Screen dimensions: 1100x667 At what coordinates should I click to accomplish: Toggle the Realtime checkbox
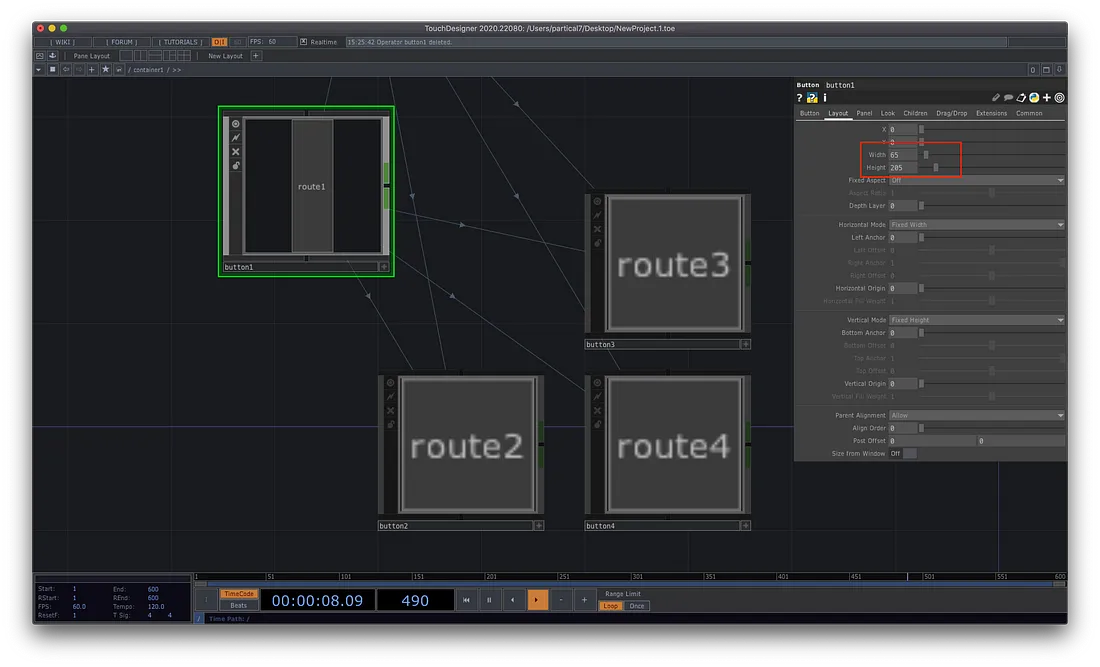pyautogui.click(x=303, y=42)
